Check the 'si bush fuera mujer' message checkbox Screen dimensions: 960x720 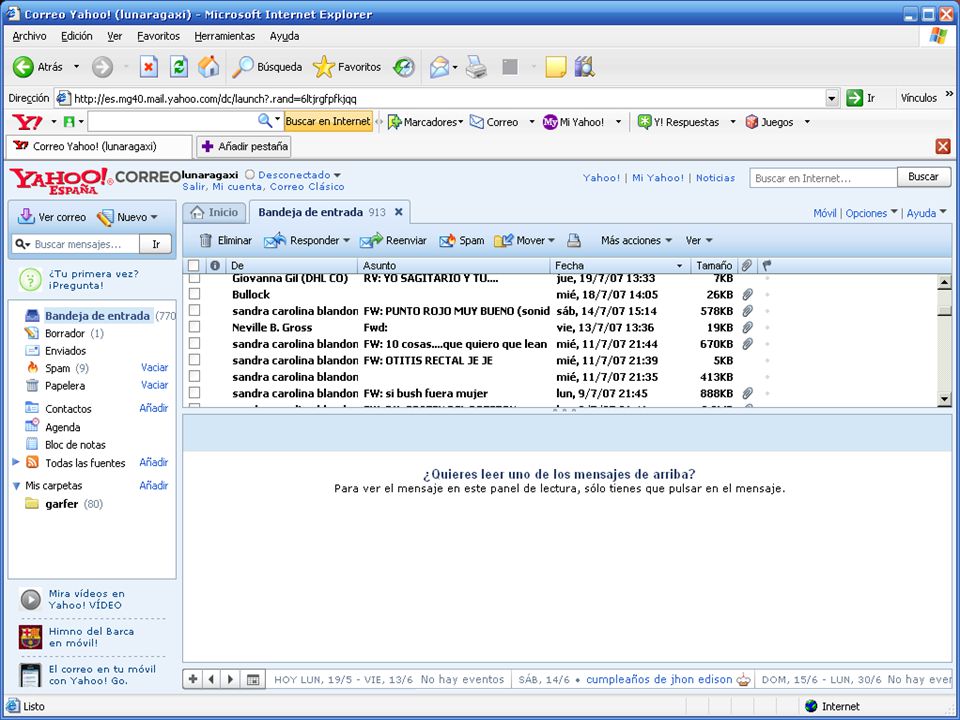click(x=195, y=393)
